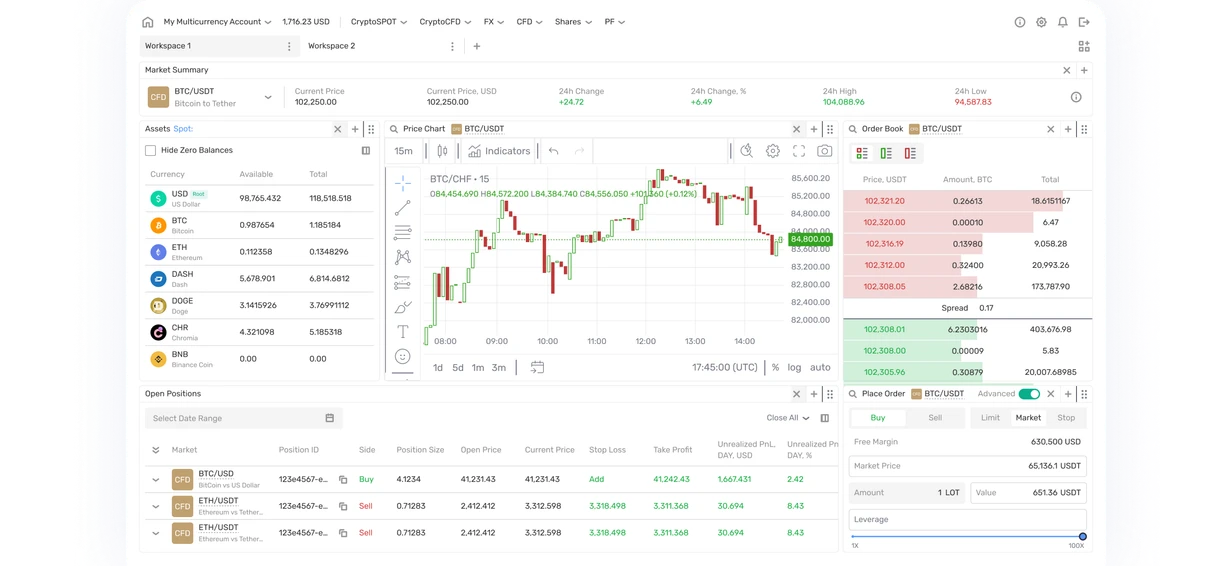Click the logout icon in top bar

click(1085, 22)
